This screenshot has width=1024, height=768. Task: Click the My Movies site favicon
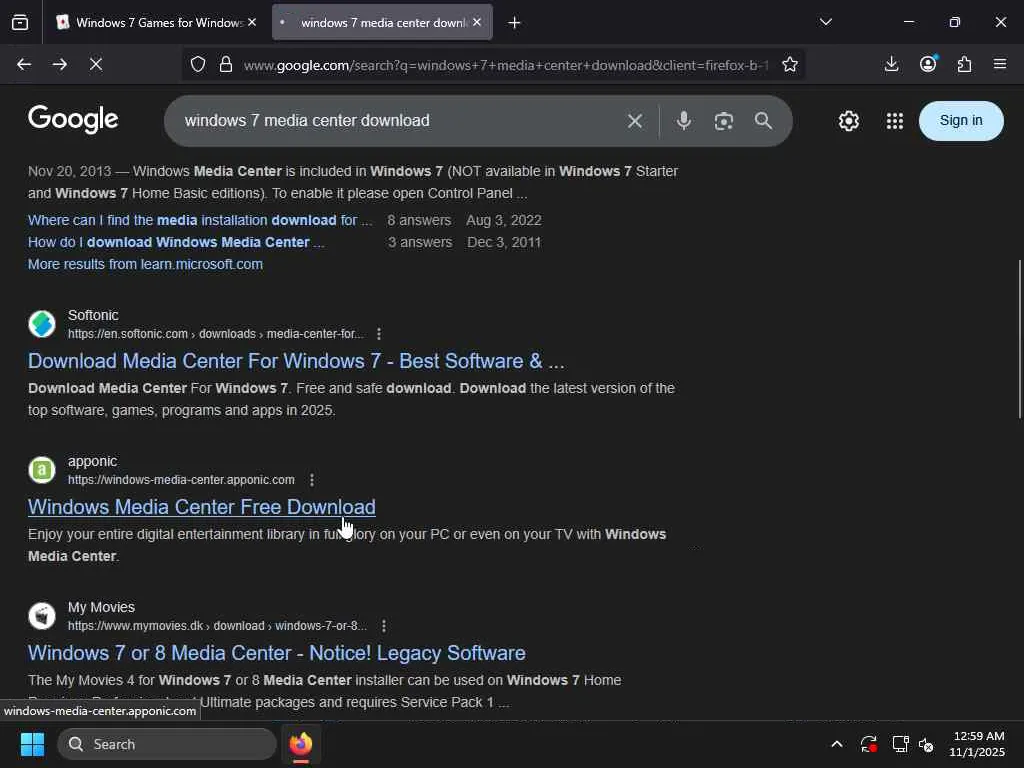[42, 616]
